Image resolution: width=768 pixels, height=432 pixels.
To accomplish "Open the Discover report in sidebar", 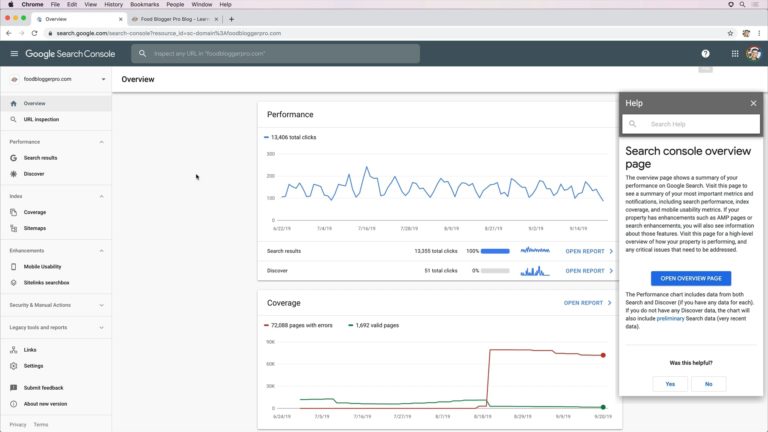I will click(x=34, y=174).
